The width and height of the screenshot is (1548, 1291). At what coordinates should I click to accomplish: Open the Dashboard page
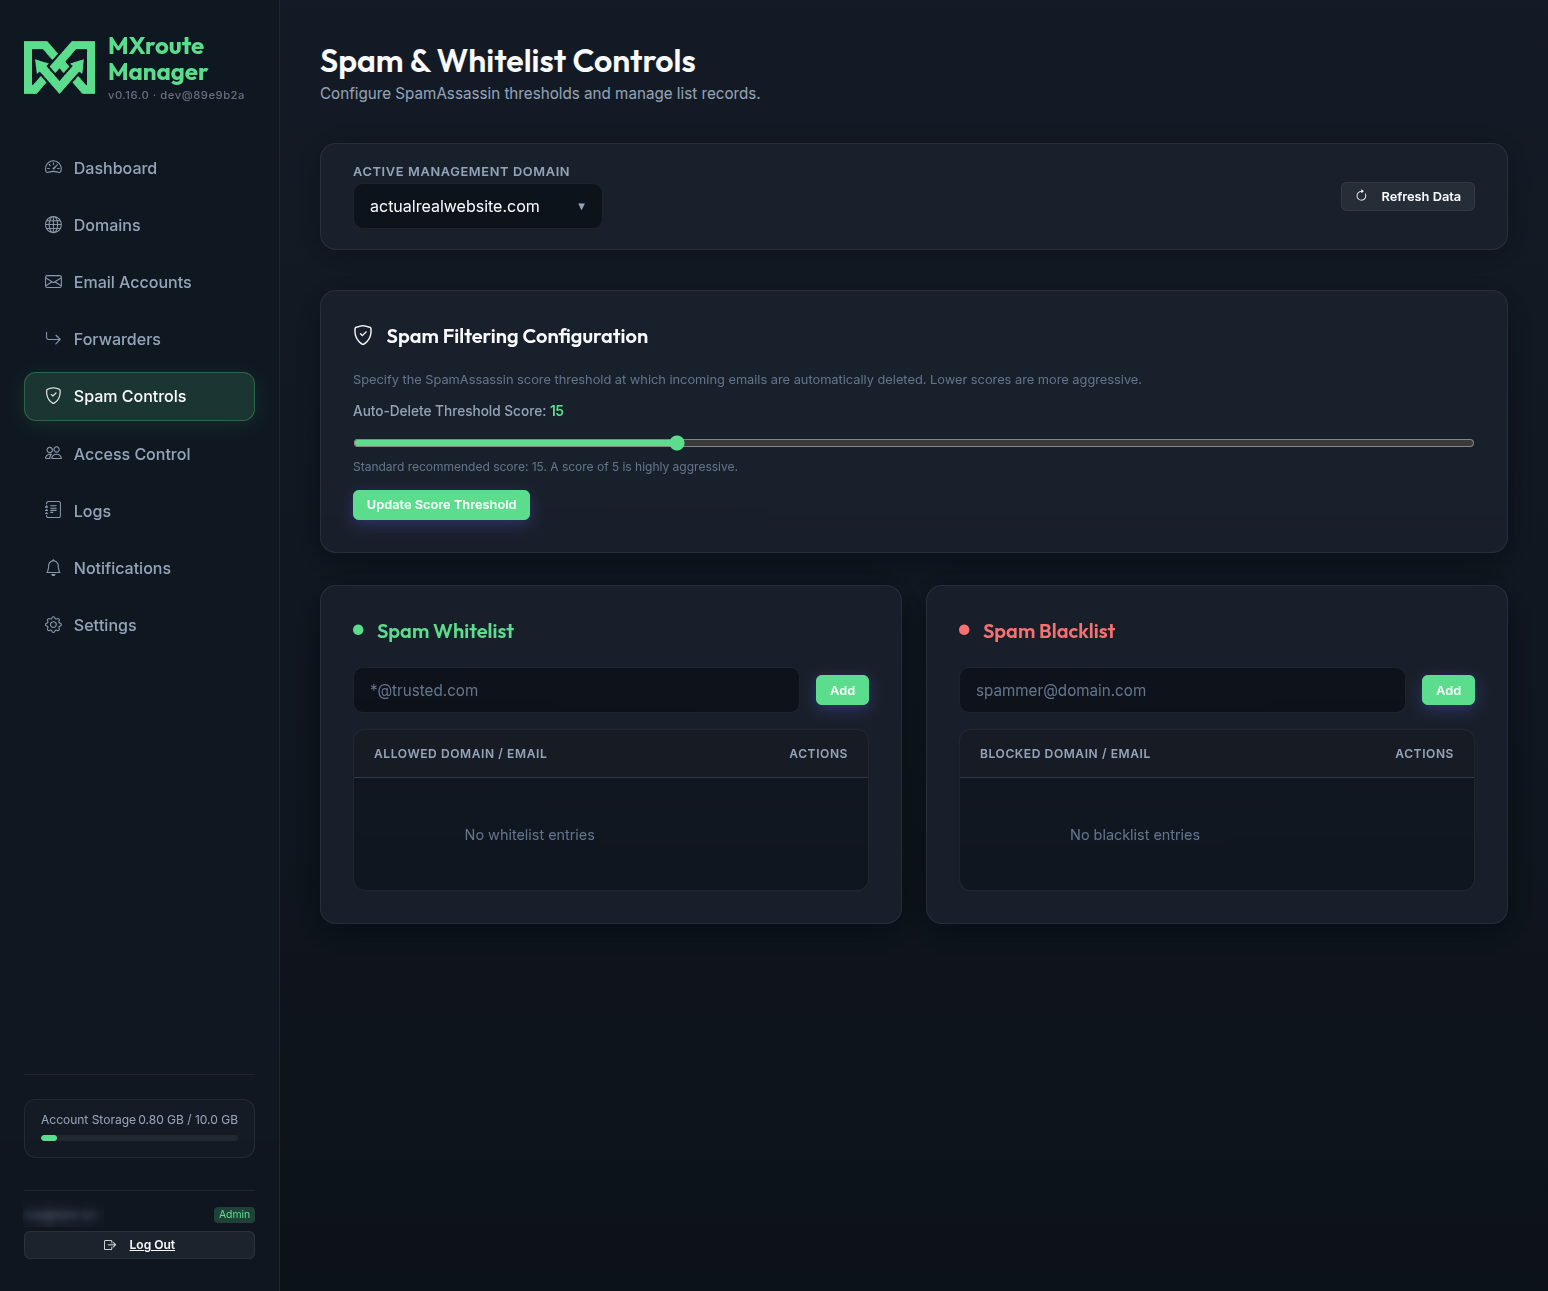pos(139,168)
